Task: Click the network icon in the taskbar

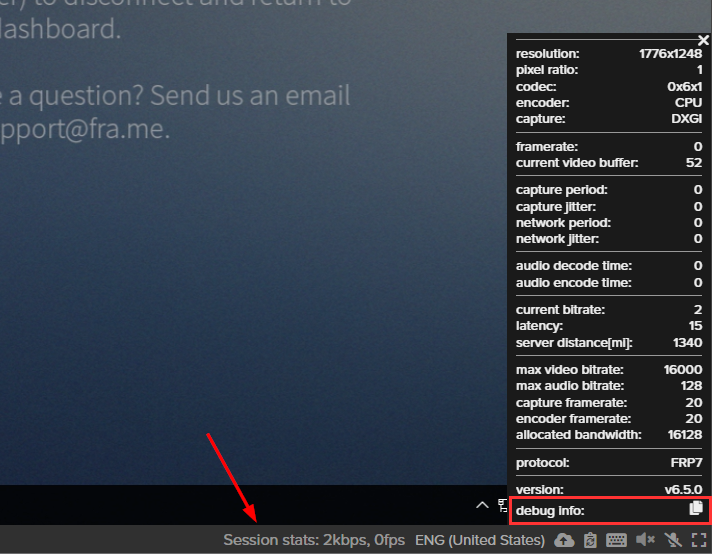Action: pos(503,506)
